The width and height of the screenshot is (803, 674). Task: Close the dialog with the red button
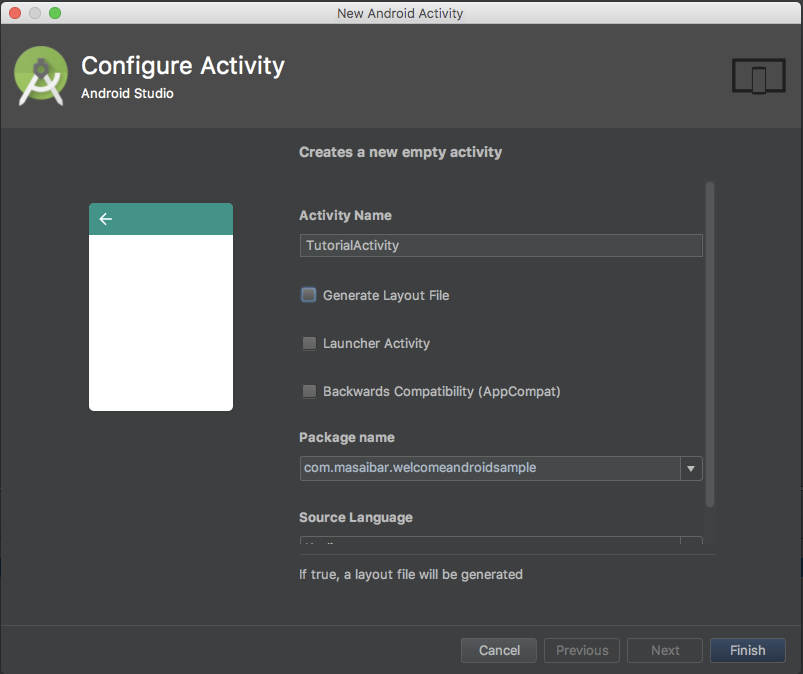15,13
